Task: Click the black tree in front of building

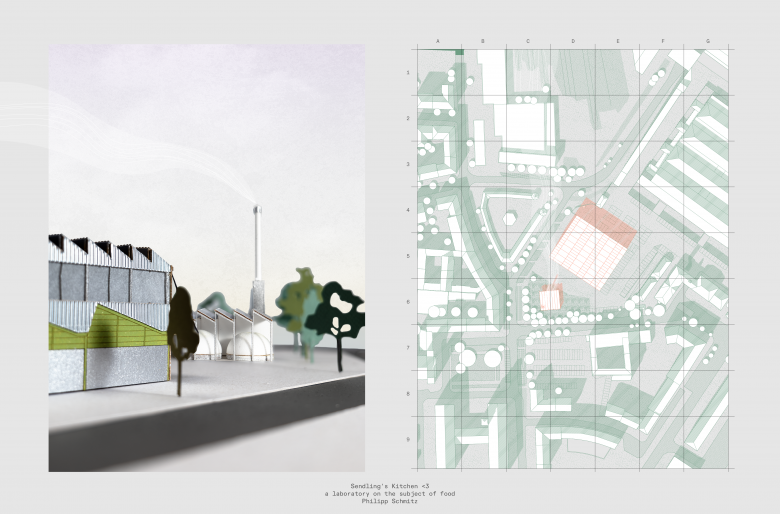Action: coord(181,320)
